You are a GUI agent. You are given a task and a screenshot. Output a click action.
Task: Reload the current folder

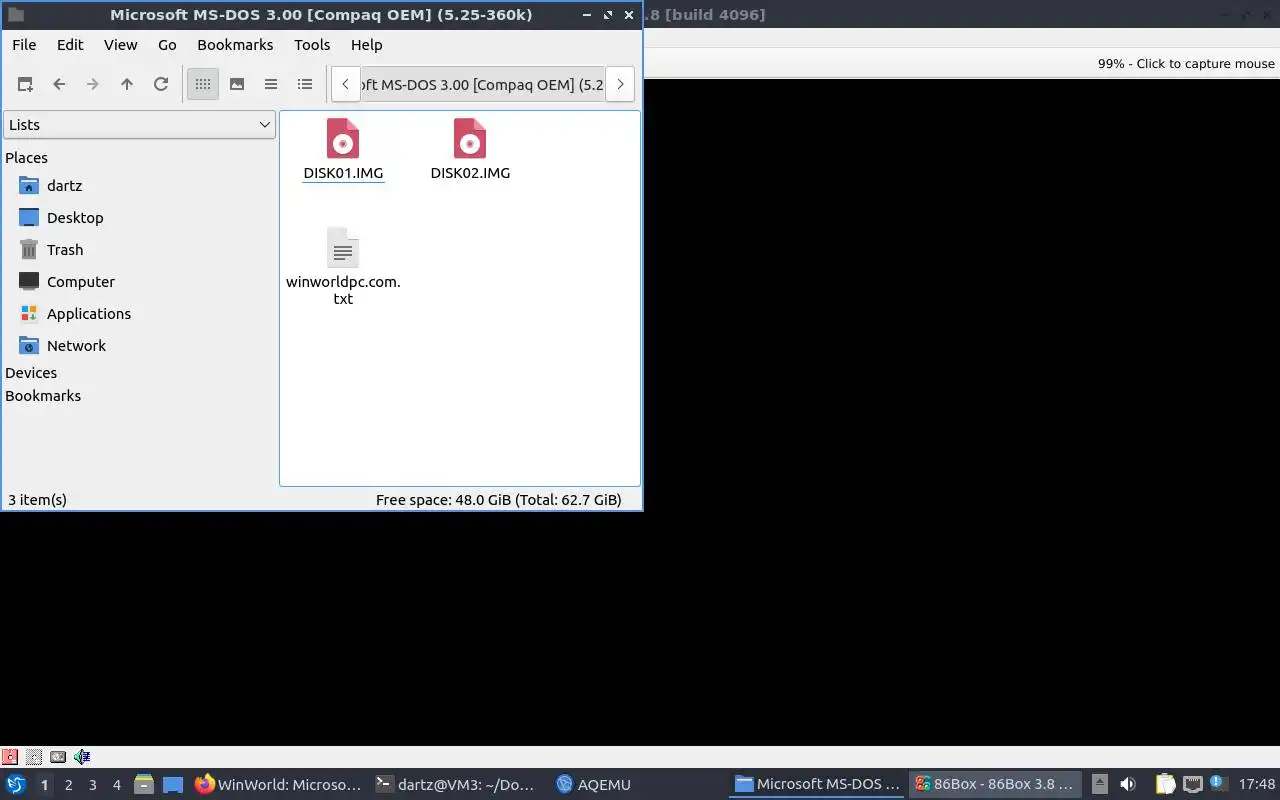[x=161, y=84]
